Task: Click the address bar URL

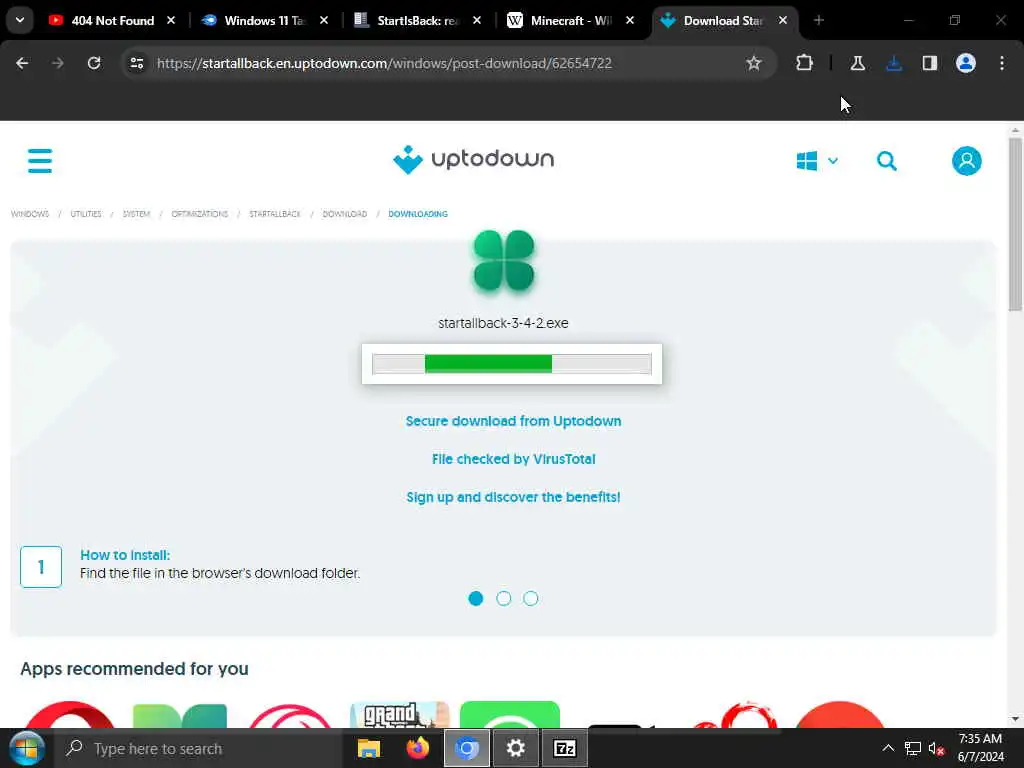Action: click(384, 63)
